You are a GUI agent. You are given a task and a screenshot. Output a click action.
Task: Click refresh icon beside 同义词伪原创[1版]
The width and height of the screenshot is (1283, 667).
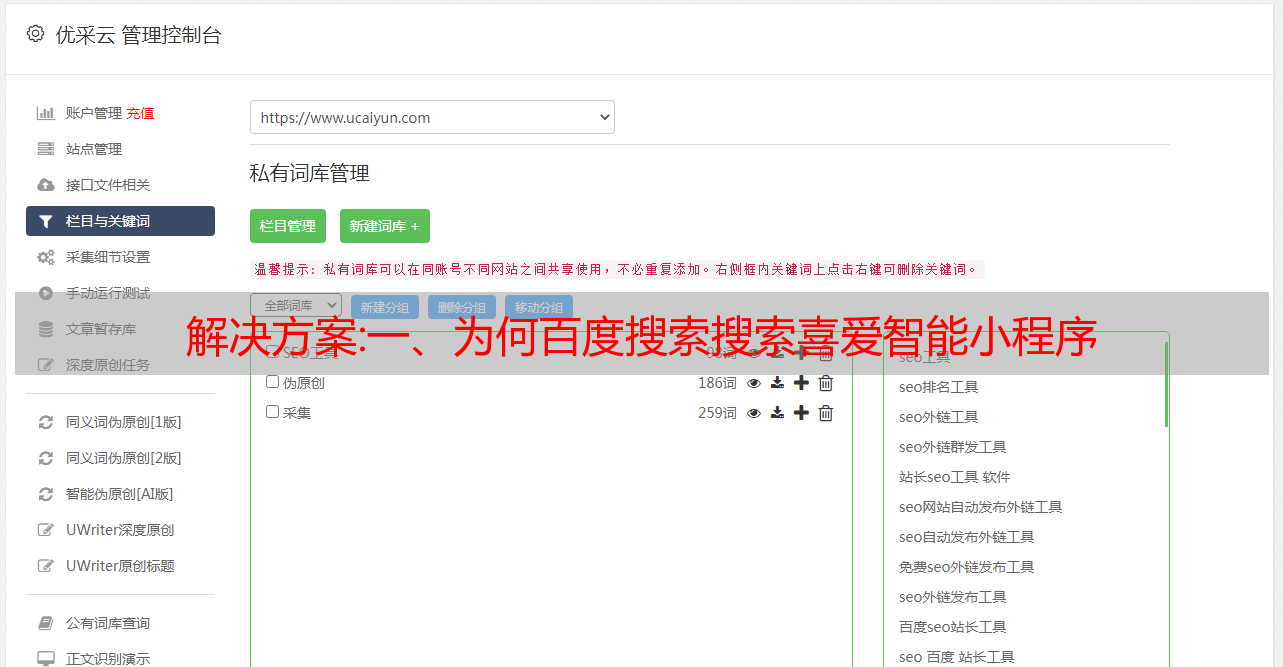(46, 422)
